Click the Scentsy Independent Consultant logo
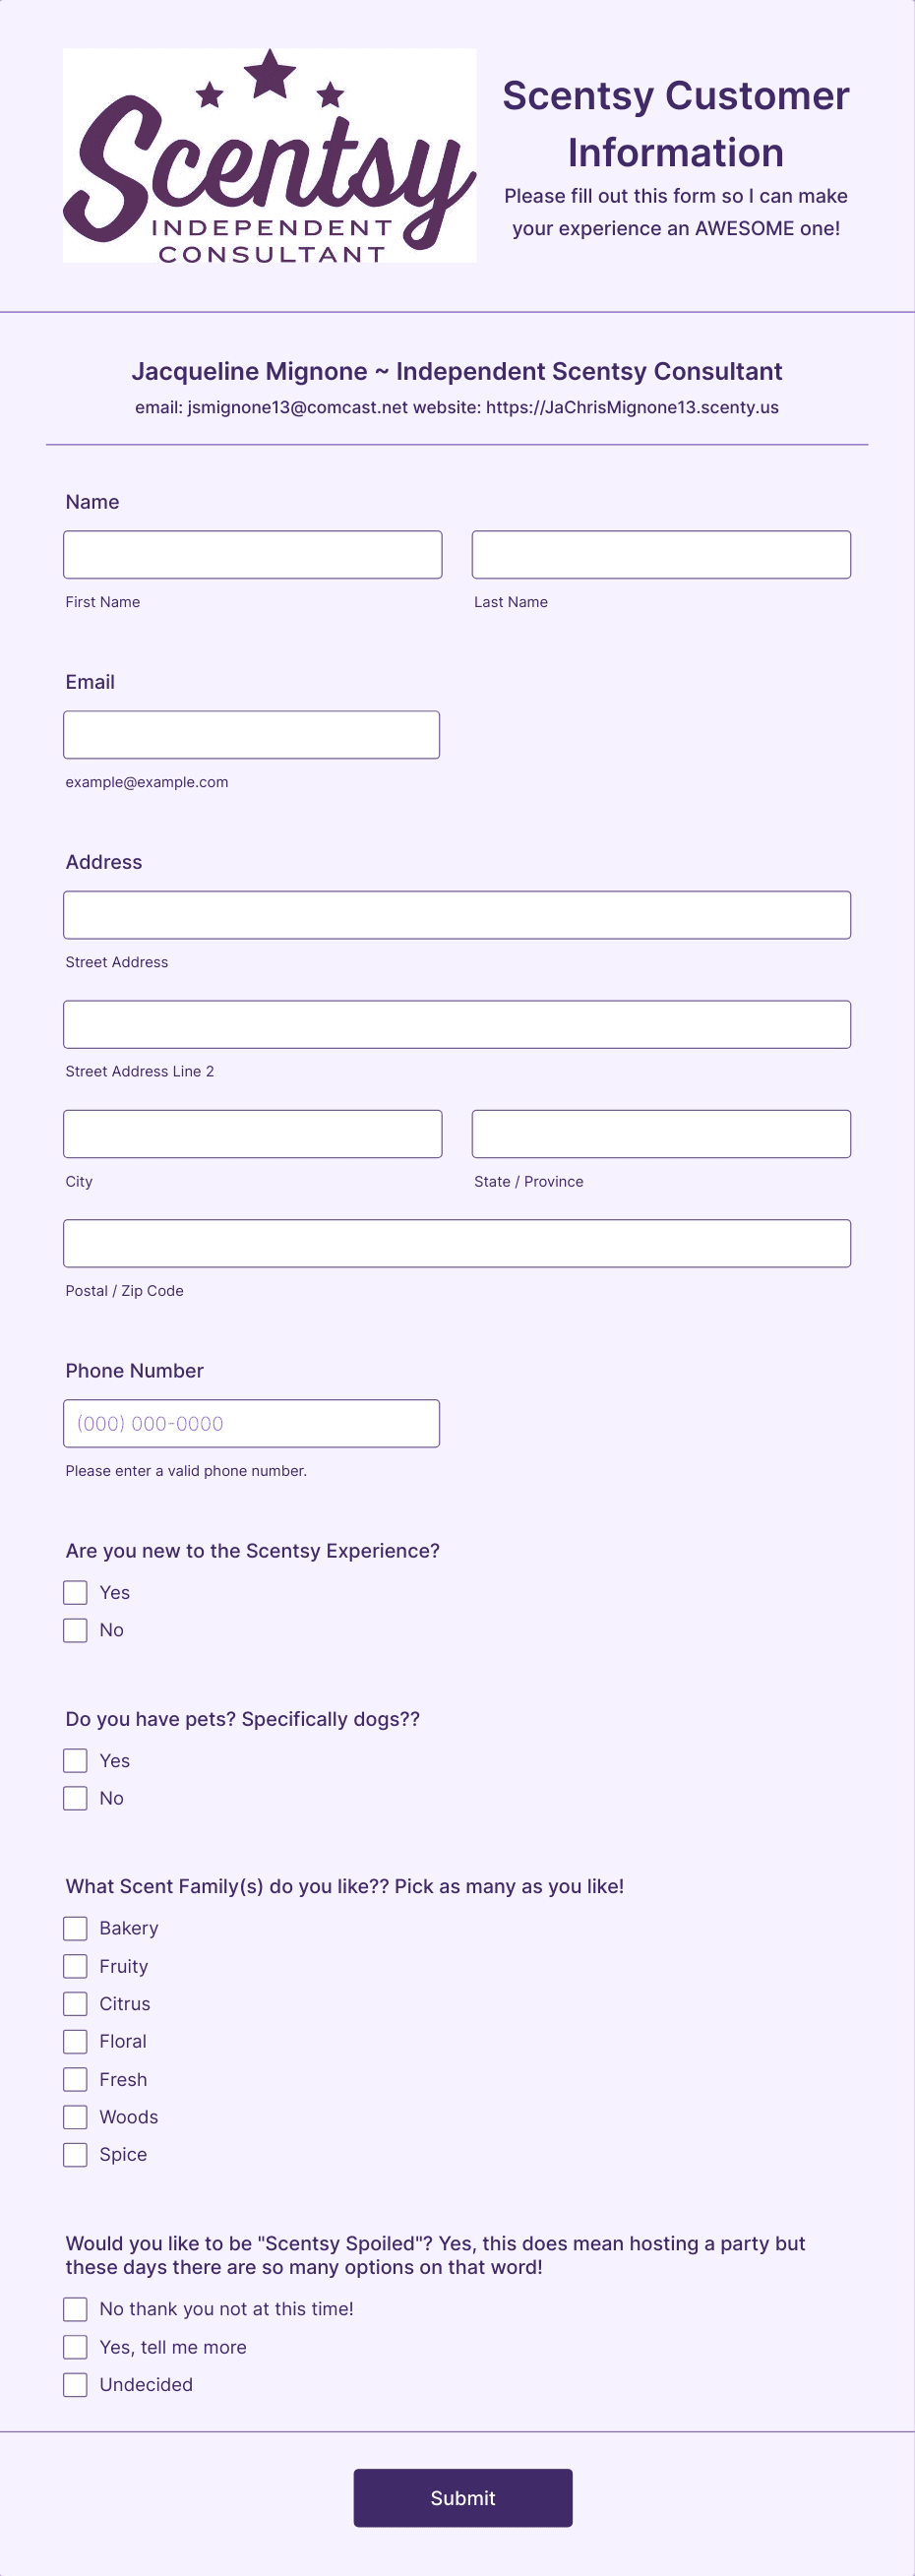 [270, 156]
